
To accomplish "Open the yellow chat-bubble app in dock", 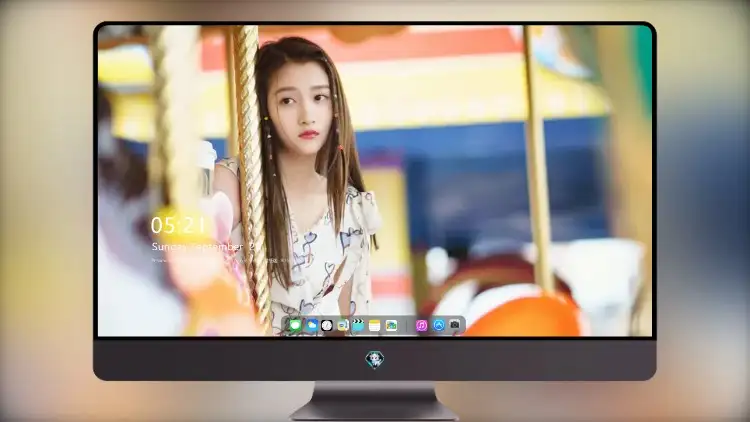I will coord(342,325).
